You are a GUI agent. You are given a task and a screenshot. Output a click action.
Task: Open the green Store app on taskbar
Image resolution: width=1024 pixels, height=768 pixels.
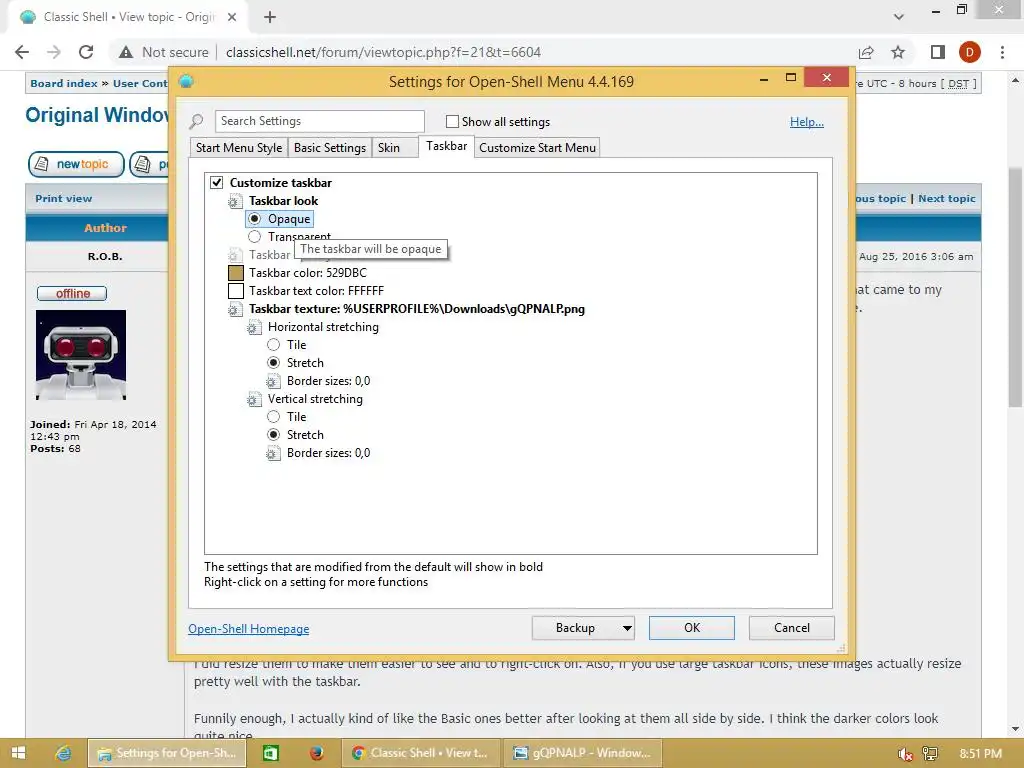(270, 753)
